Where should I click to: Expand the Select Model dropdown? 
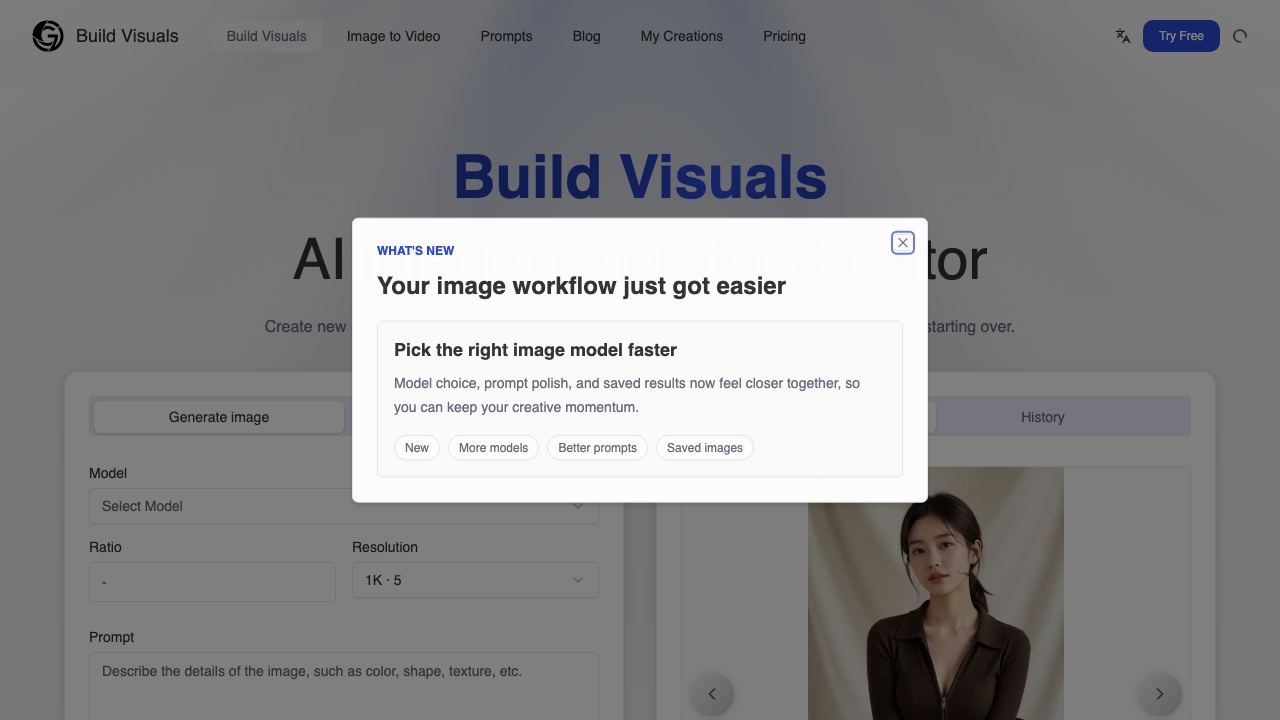344,506
